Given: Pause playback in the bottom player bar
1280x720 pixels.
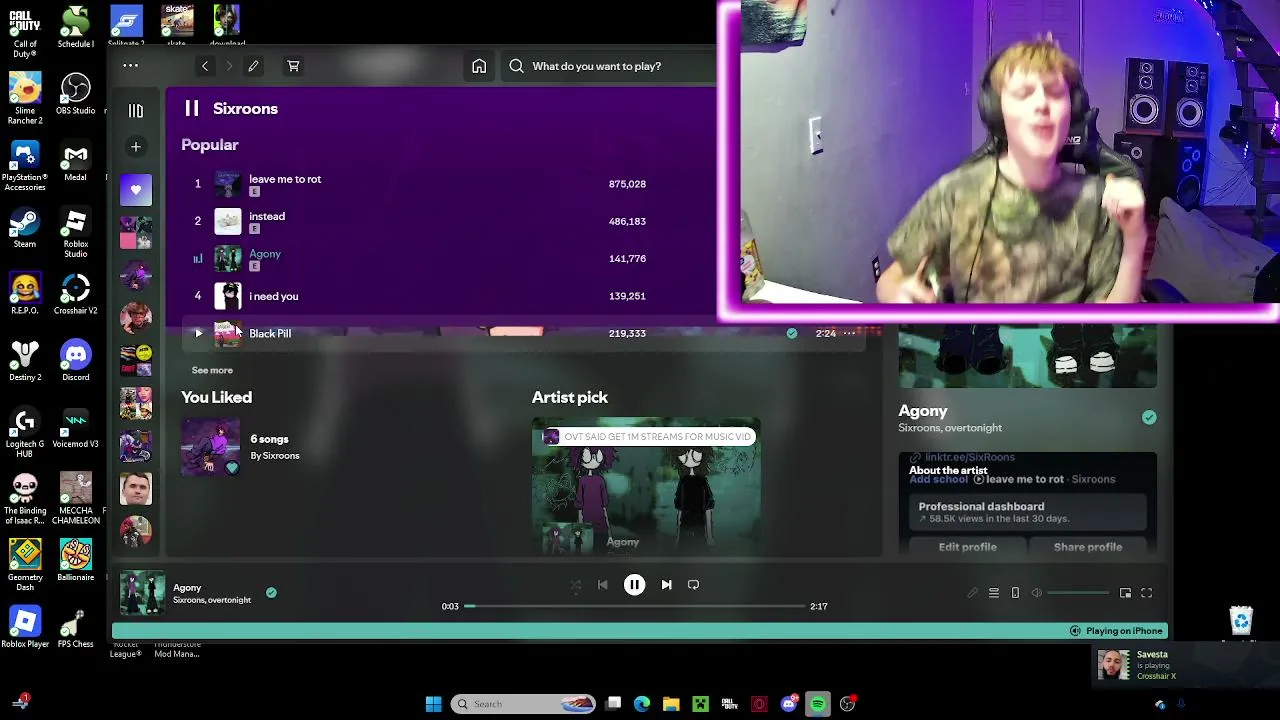Looking at the screenshot, I should point(634,585).
